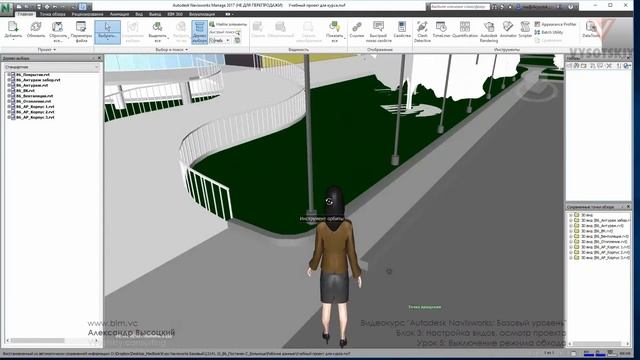Toggle the Дерево выбора (Selection Tree) button
The image size is (640, 360).
[x=199, y=31]
